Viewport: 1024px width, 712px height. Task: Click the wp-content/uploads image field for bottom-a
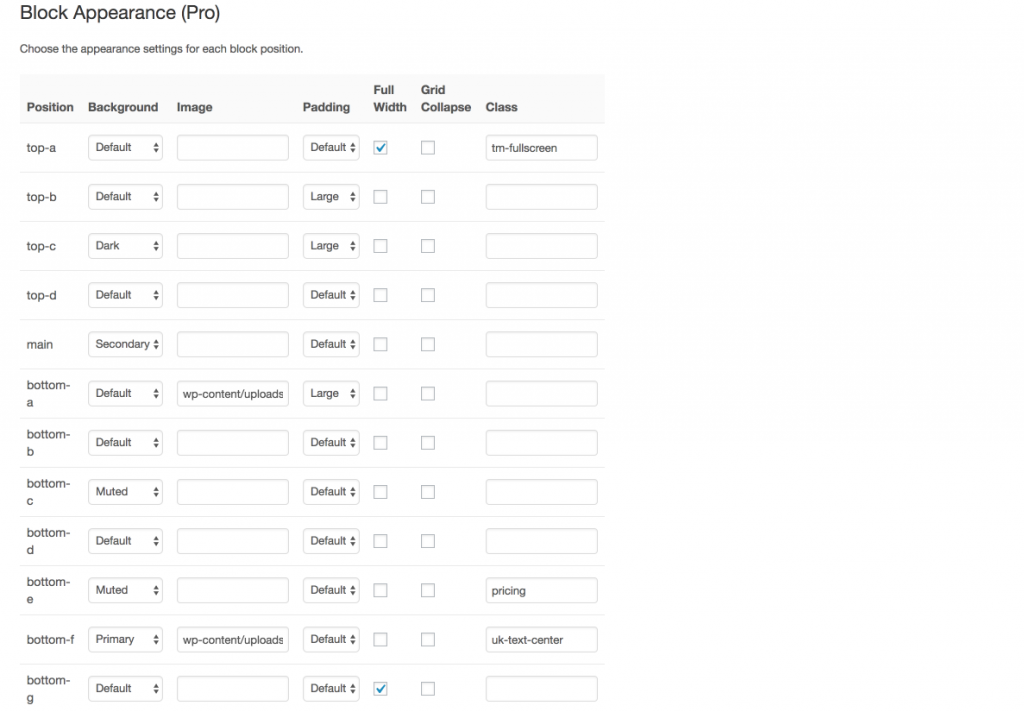click(232, 393)
